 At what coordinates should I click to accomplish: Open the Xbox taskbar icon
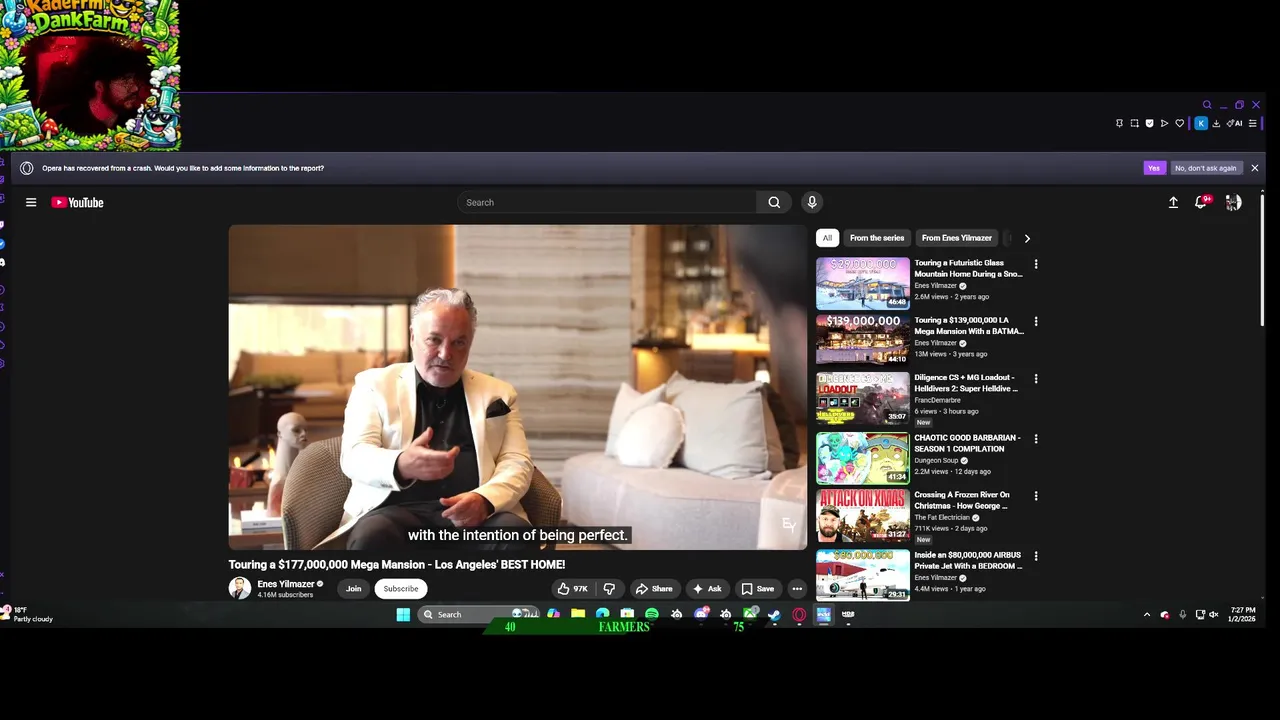point(750,614)
